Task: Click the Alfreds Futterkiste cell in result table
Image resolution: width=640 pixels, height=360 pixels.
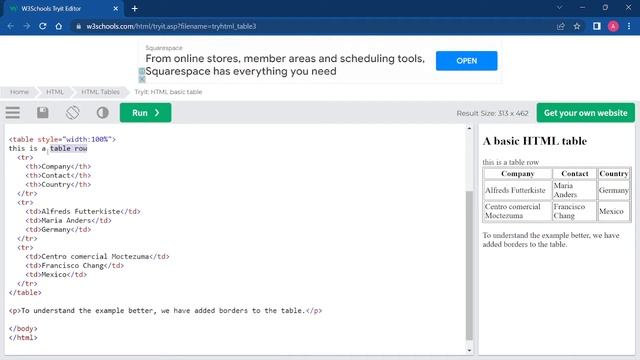Action: (x=518, y=190)
